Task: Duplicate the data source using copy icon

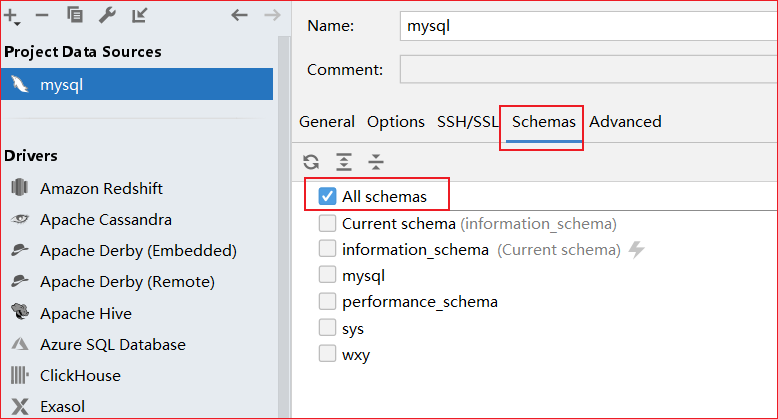Action: coord(75,15)
